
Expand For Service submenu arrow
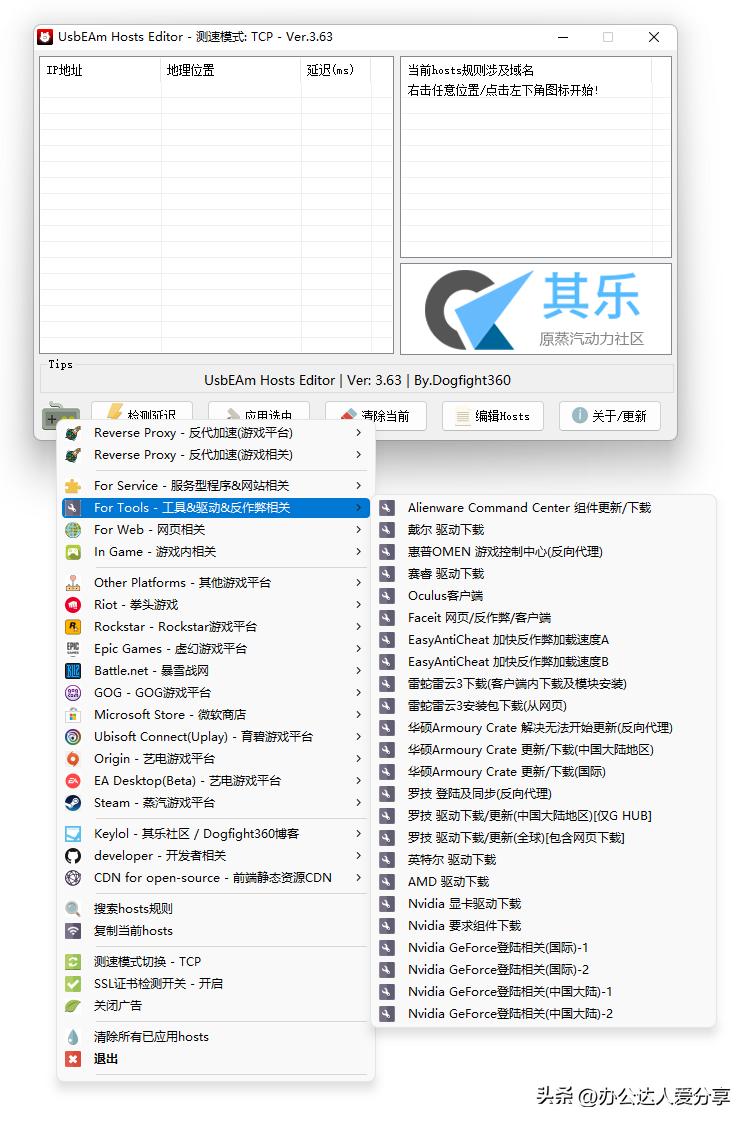358,486
